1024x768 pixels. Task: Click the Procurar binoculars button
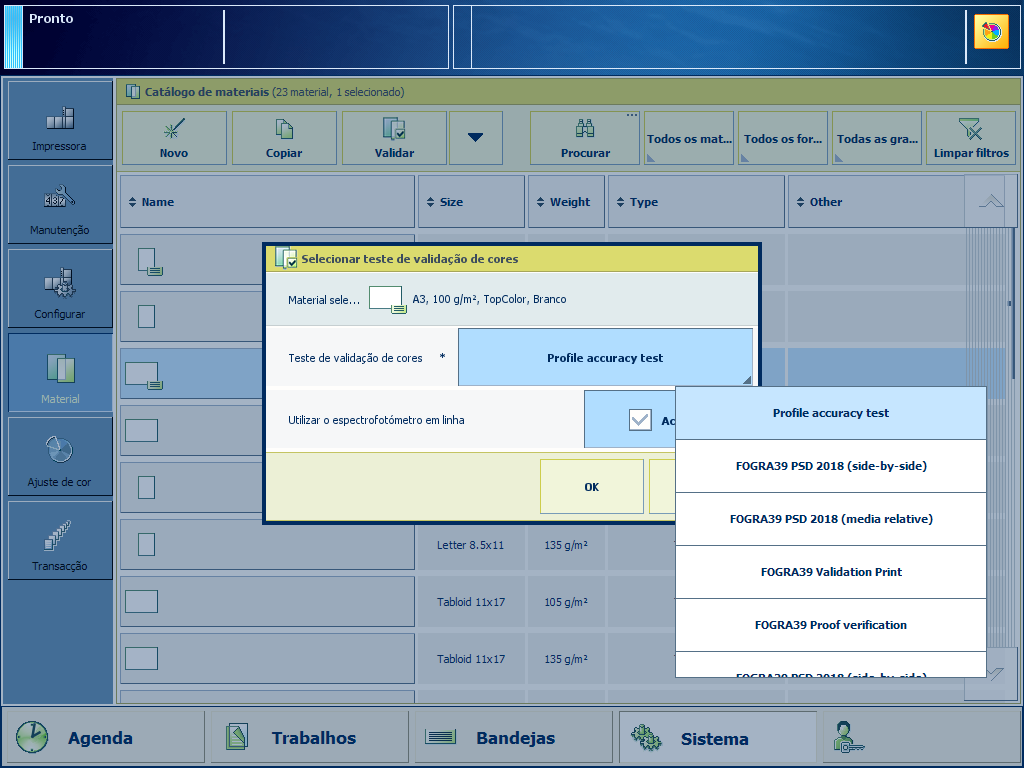point(585,138)
